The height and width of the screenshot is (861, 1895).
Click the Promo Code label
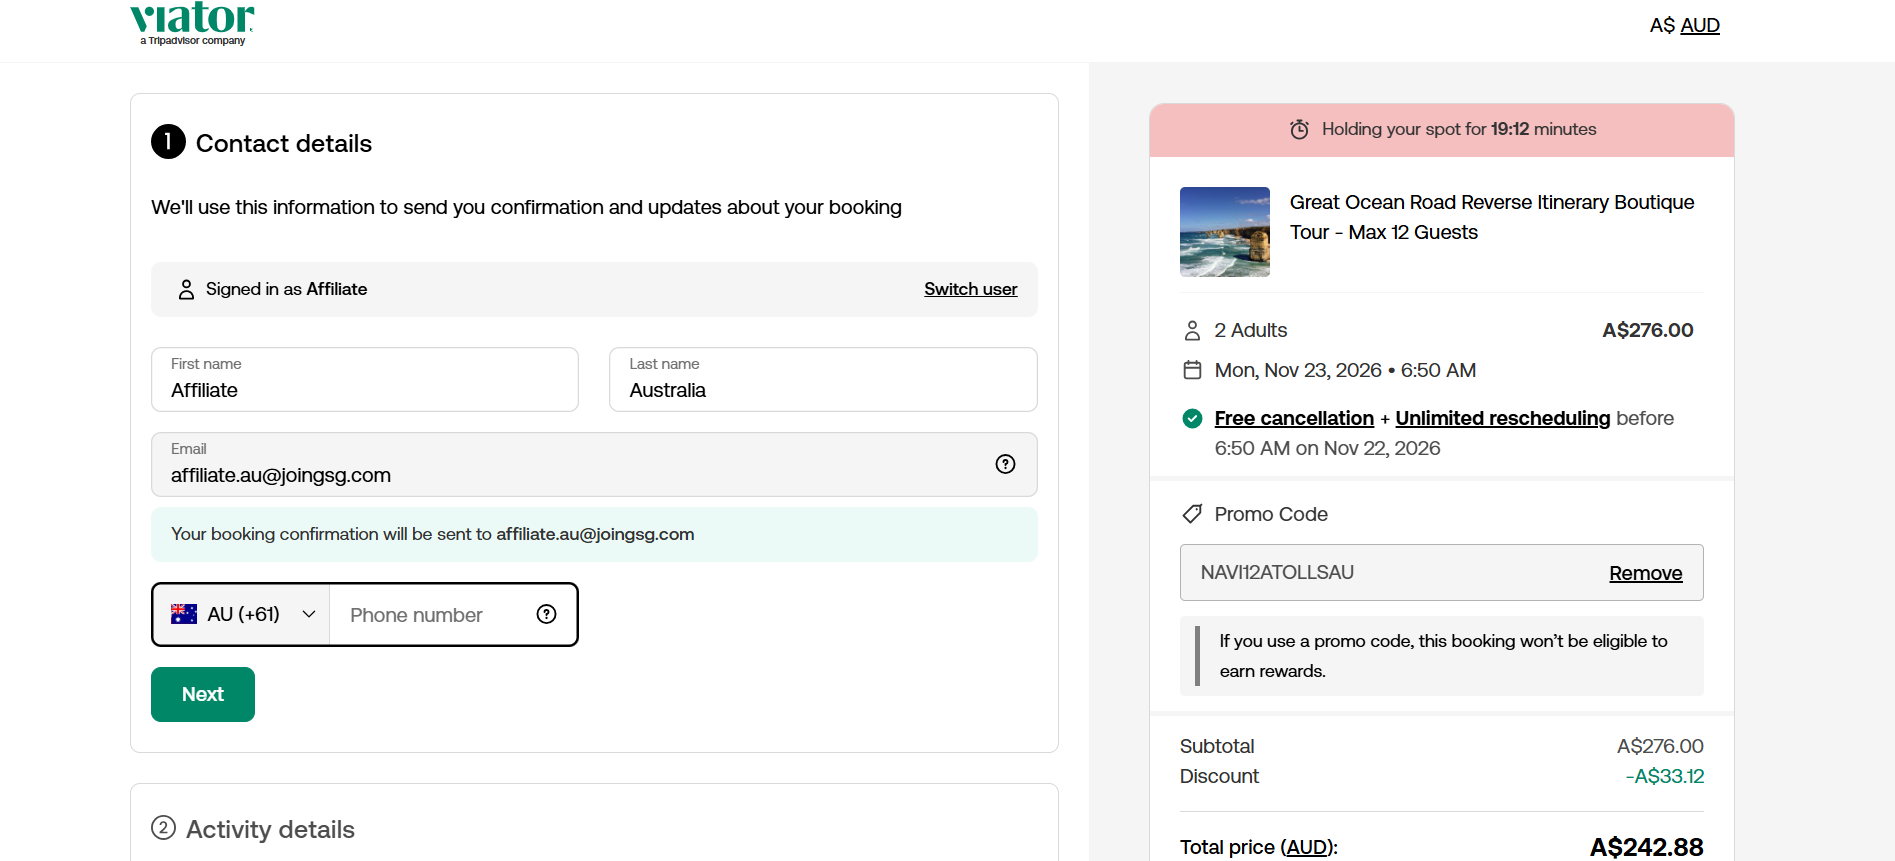pyautogui.click(x=1271, y=514)
